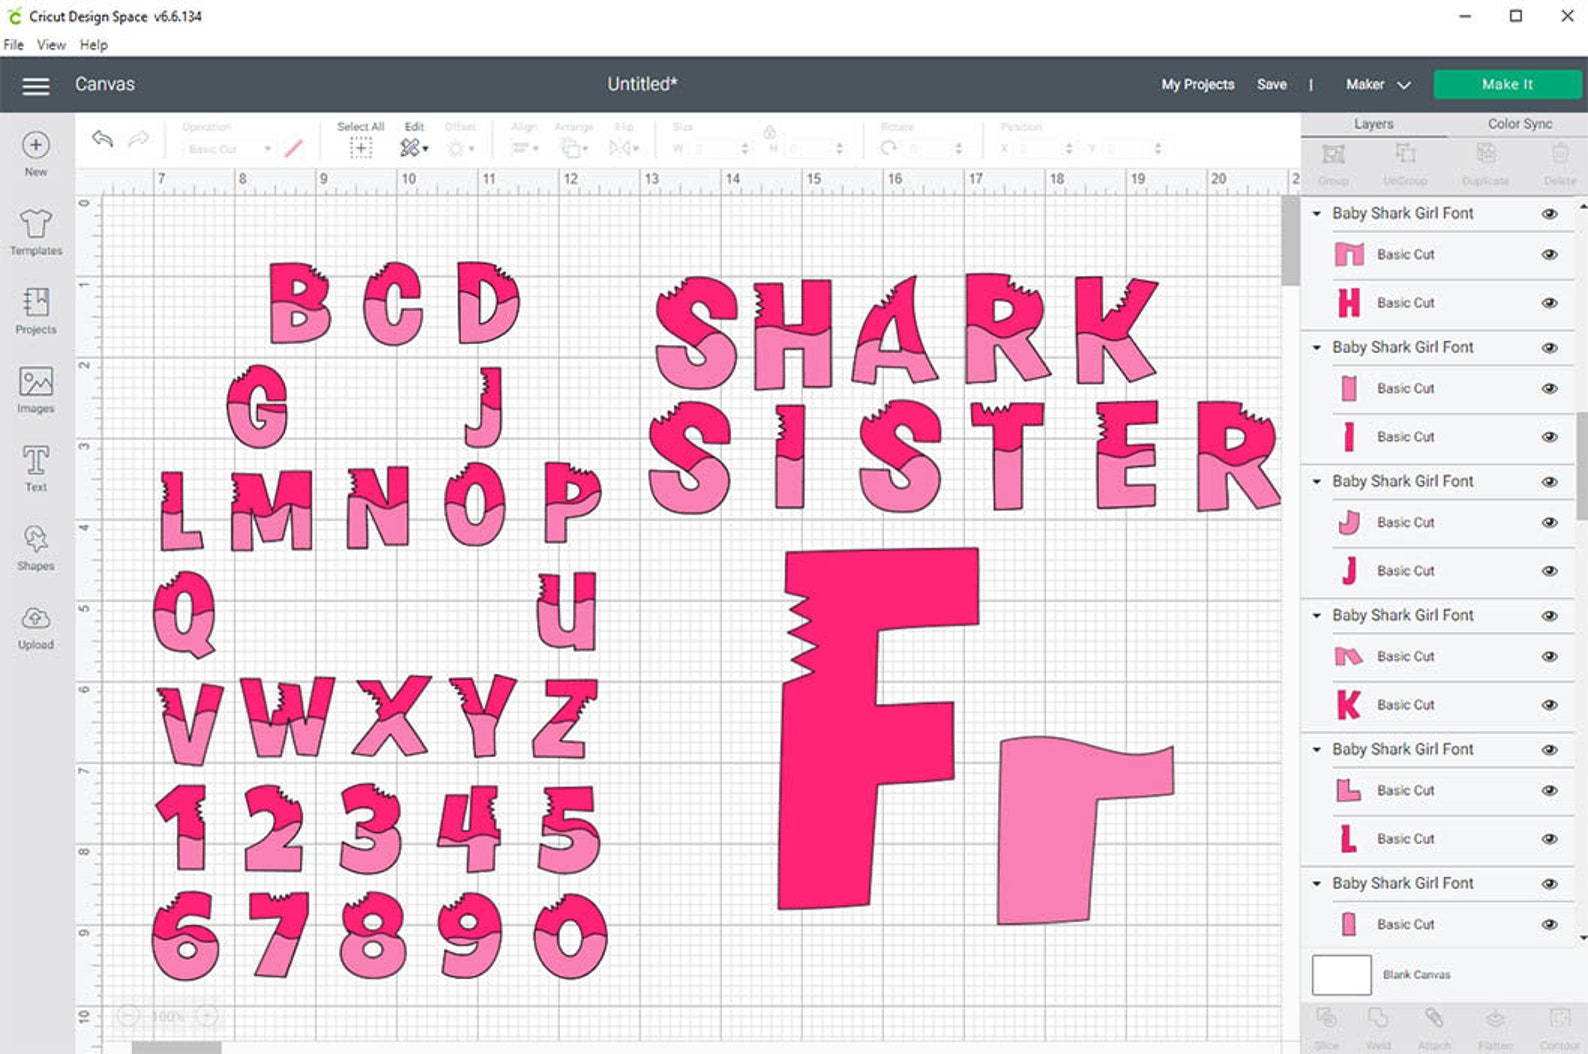The width and height of the screenshot is (1588, 1054).
Task: Click the Weld tool icon
Action: [x=1378, y=1018]
